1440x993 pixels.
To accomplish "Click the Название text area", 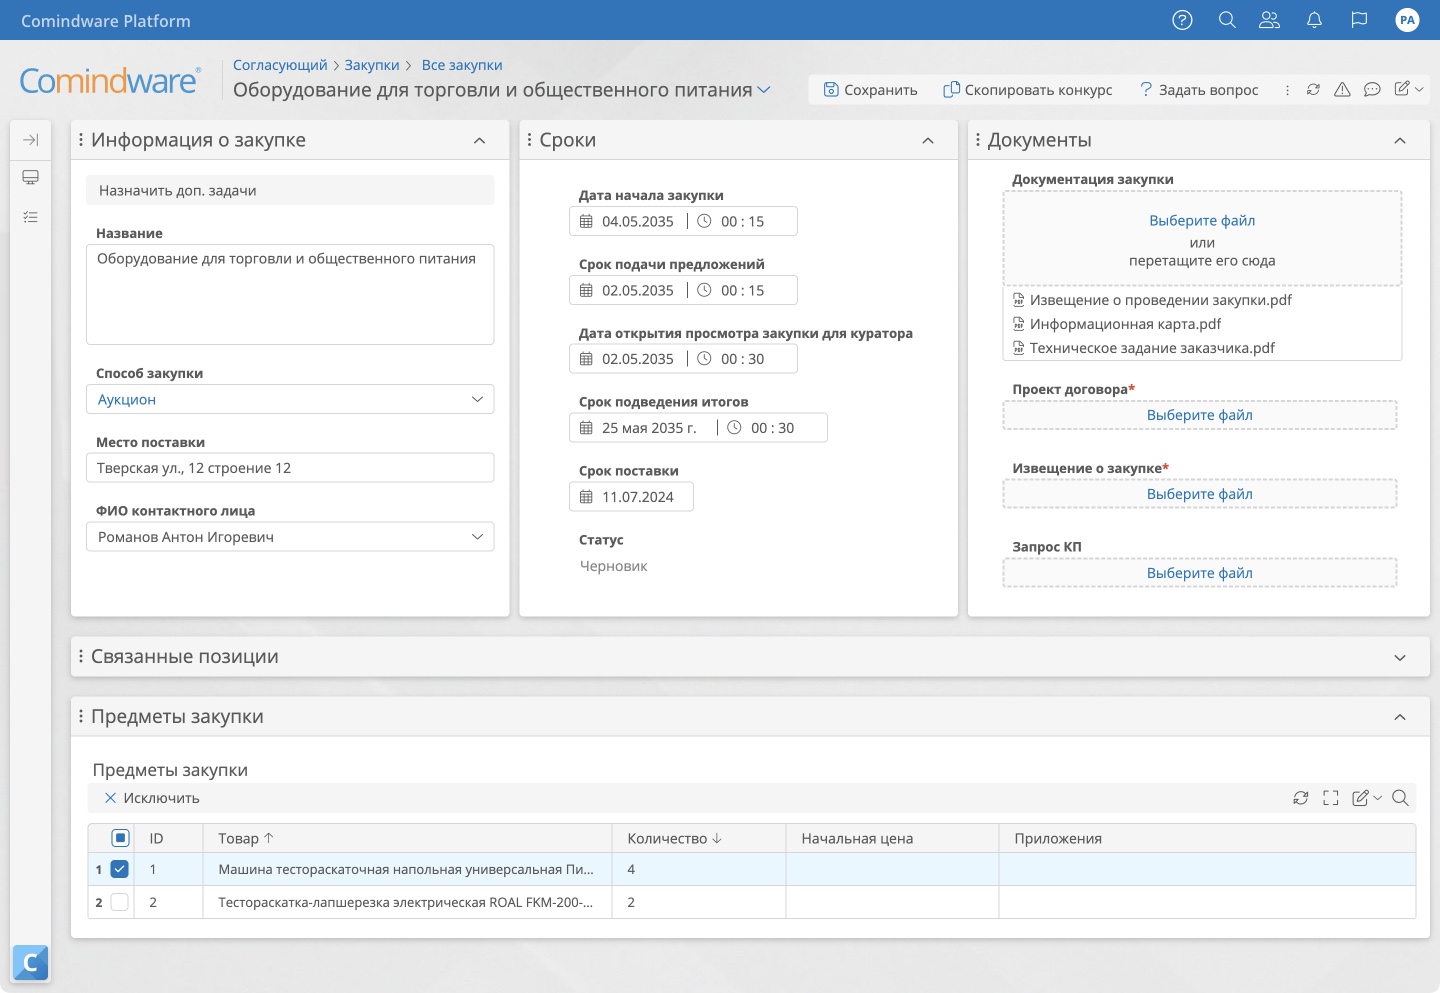I will tap(290, 295).
